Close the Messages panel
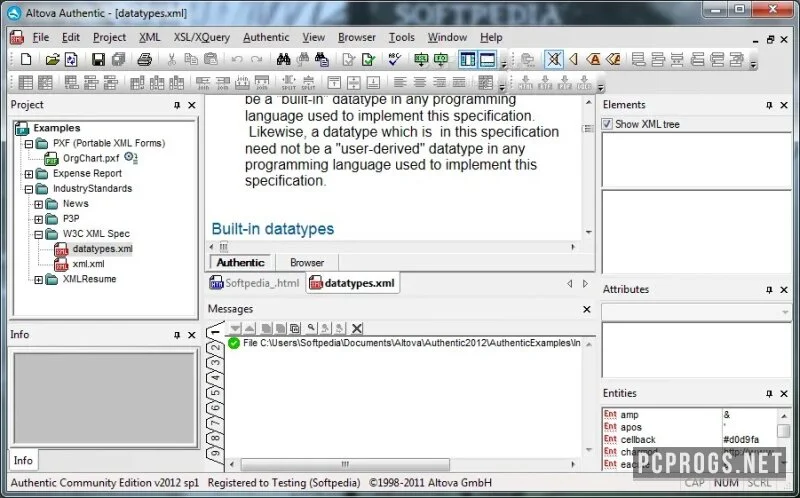The height and width of the screenshot is (498, 800). [587, 309]
